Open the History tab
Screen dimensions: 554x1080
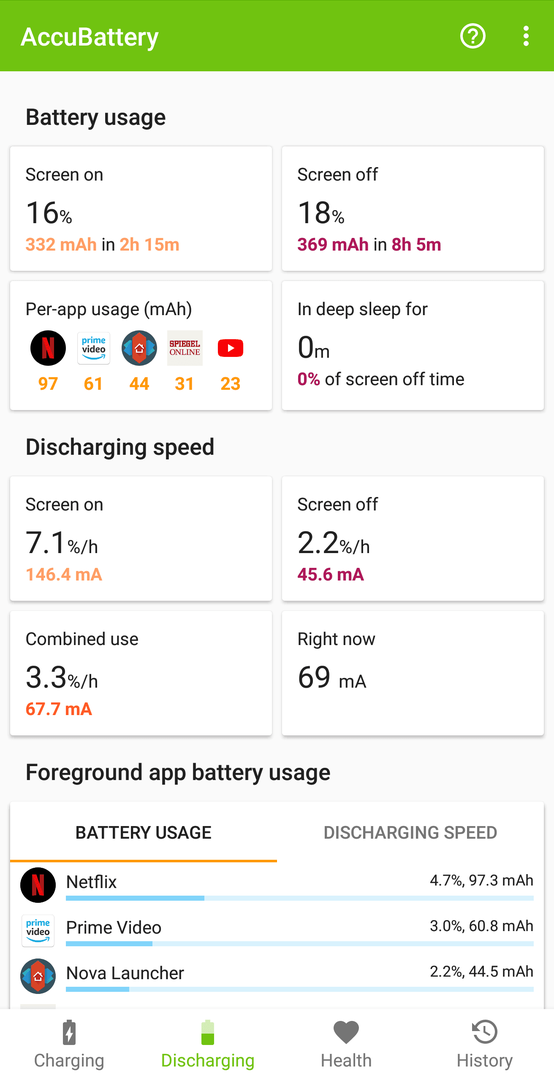click(x=484, y=1045)
